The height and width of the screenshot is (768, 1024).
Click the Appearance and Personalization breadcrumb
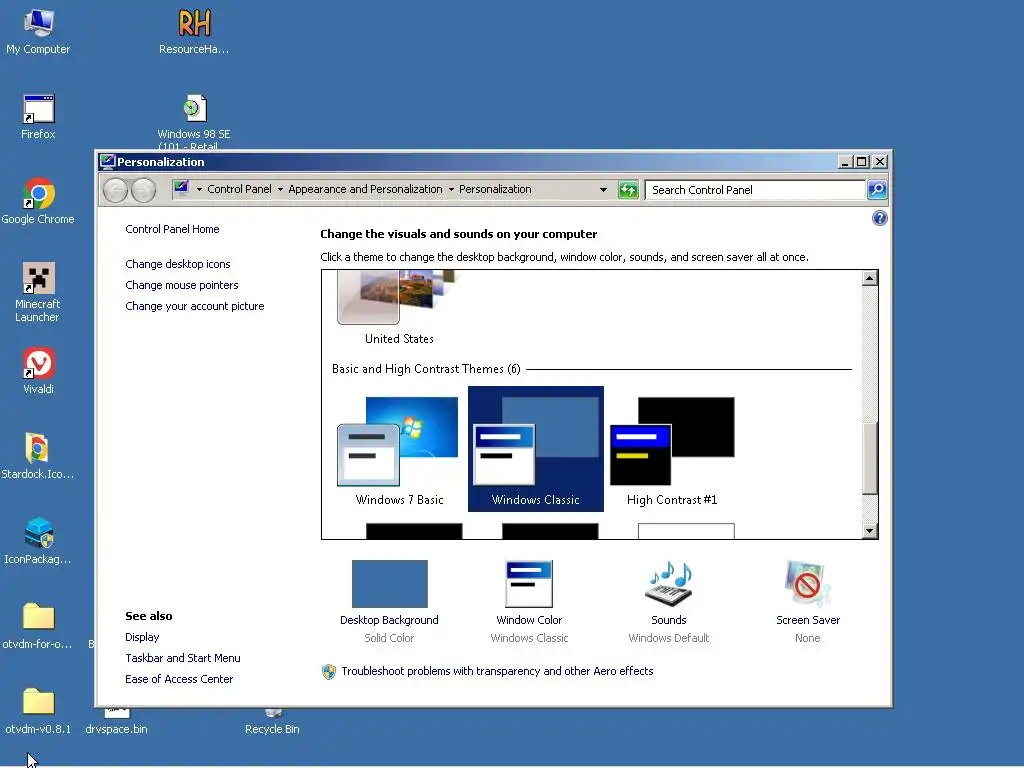coord(365,189)
